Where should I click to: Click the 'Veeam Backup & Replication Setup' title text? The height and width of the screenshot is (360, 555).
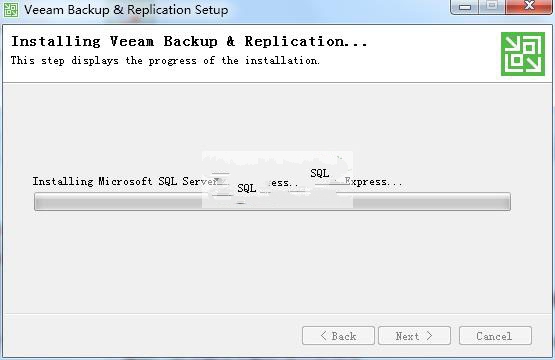(126, 10)
